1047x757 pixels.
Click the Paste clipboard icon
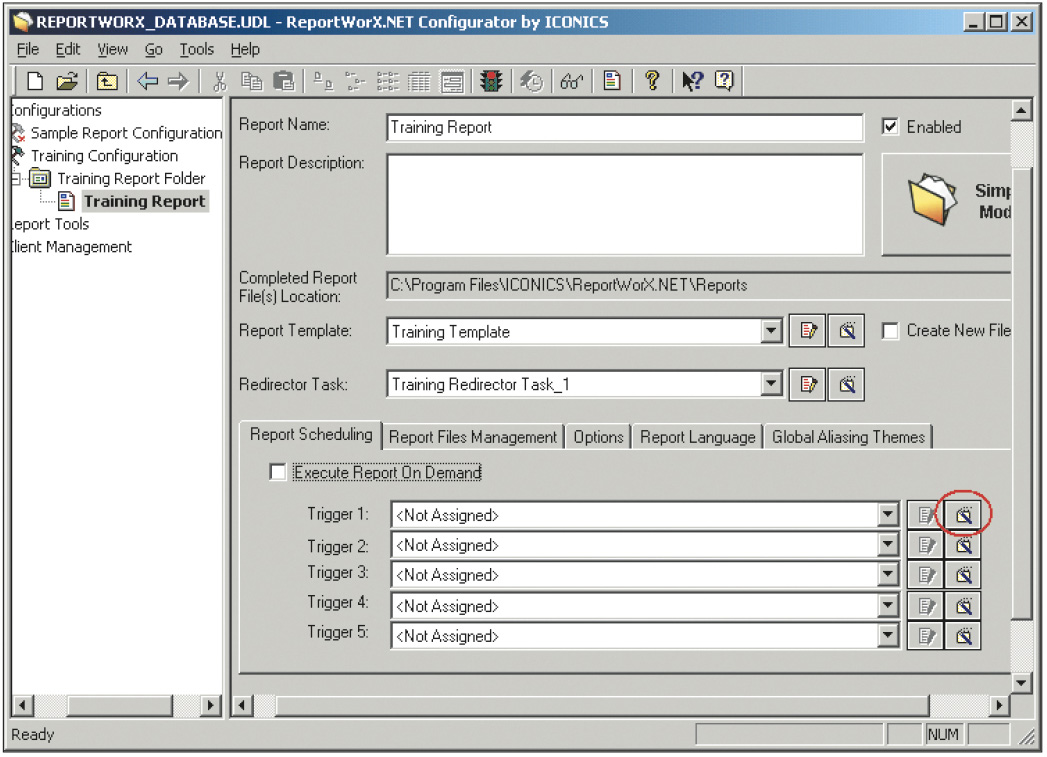pos(284,81)
